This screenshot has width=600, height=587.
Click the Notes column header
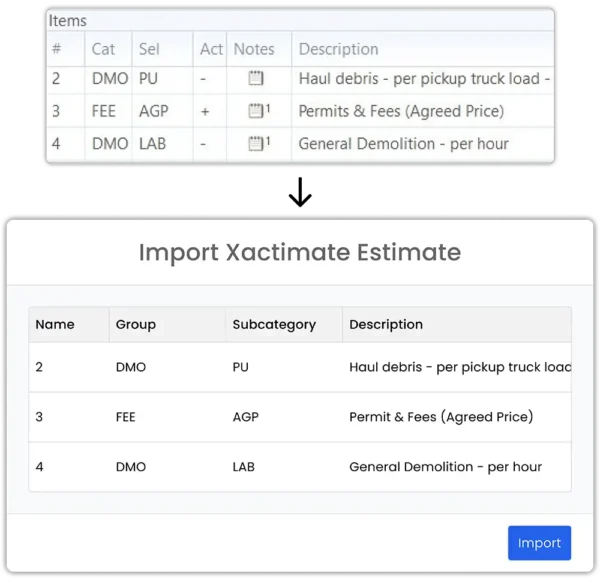click(254, 49)
